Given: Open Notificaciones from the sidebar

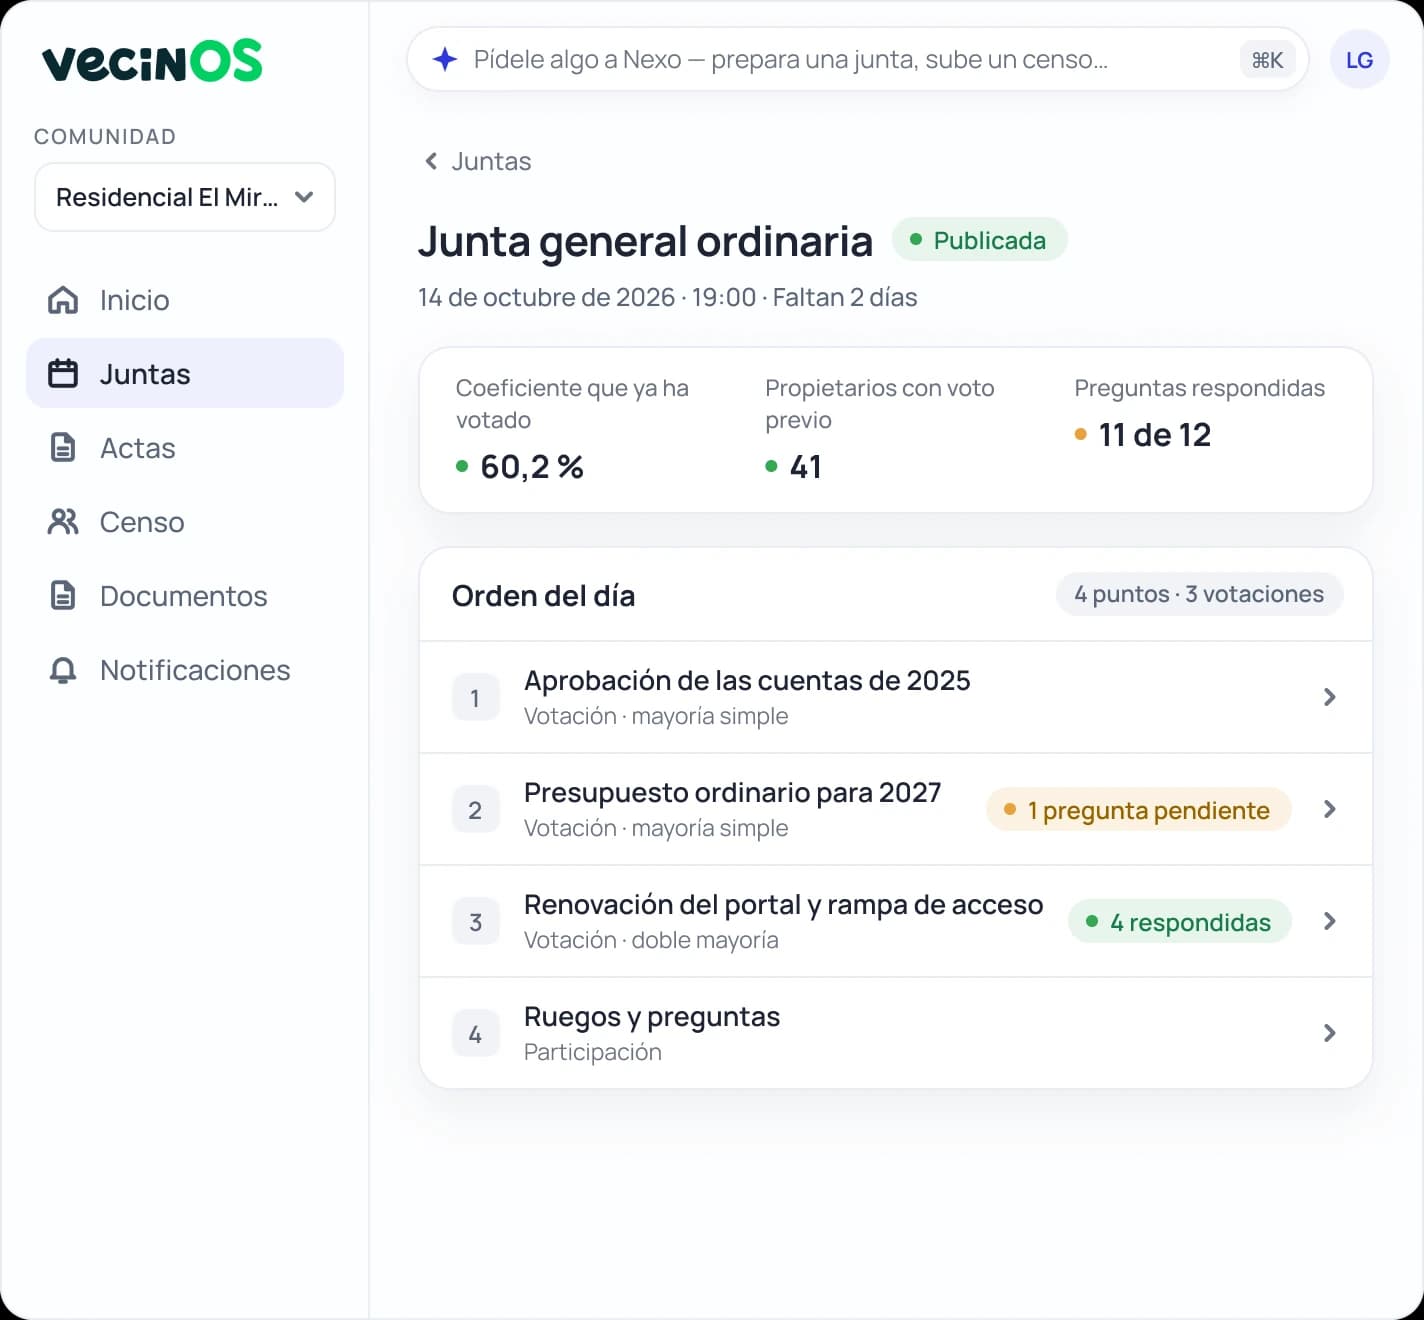Looking at the screenshot, I should pos(185,669).
